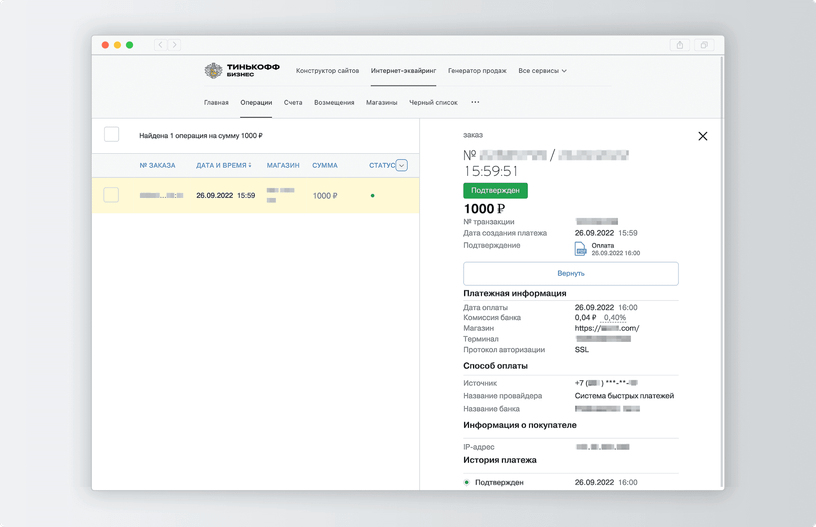This screenshot has width=816, height=527.
Task: Click the macOS yellow minimize button
Action: tap(117, 45)
